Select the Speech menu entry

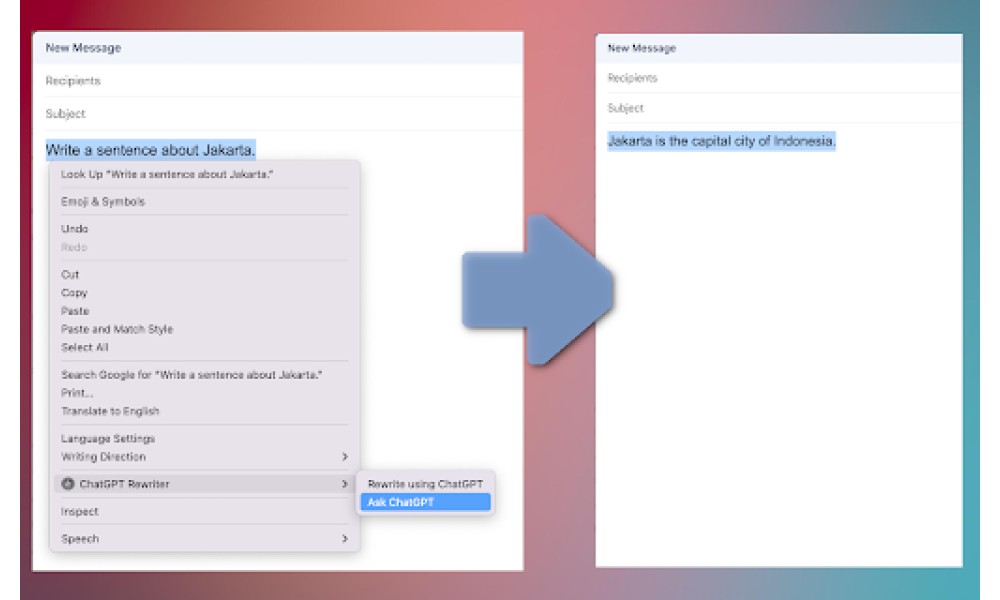(205, 539)
